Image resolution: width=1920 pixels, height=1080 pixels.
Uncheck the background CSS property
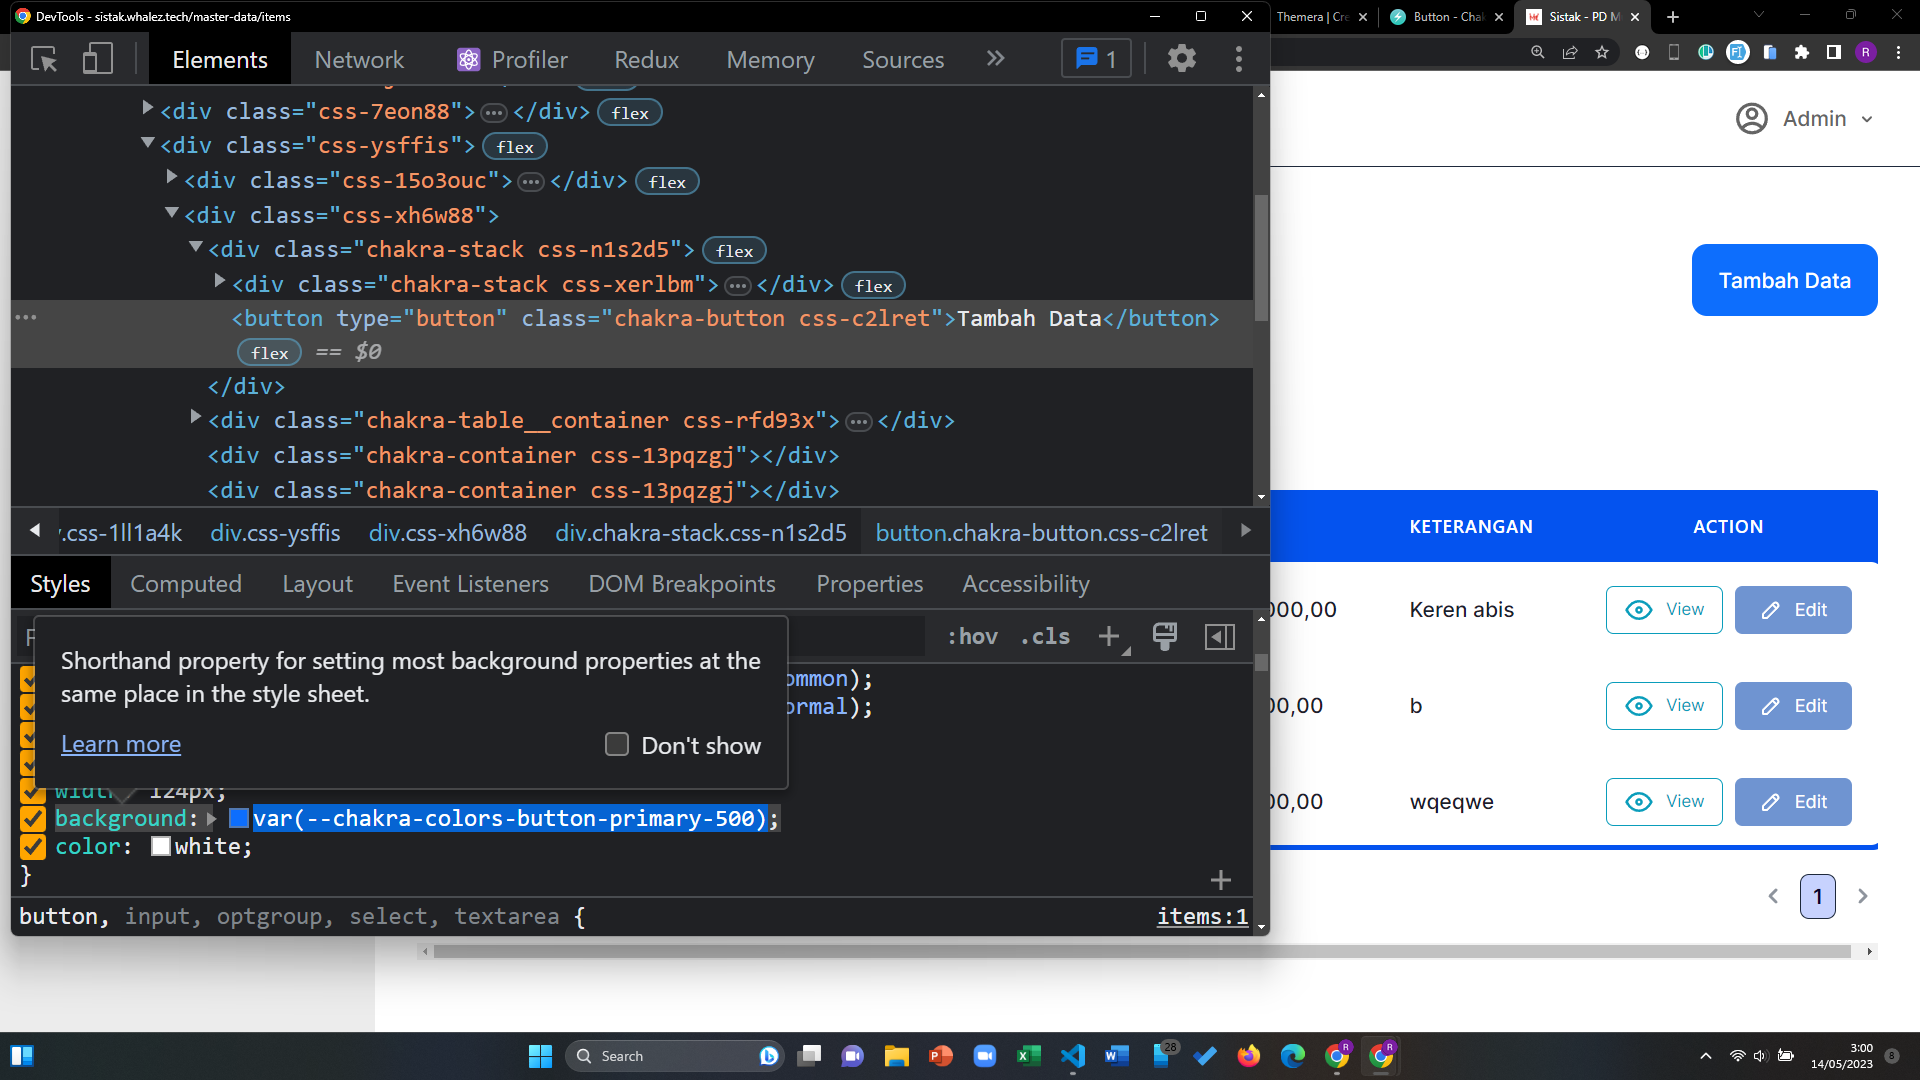[32, 818]
